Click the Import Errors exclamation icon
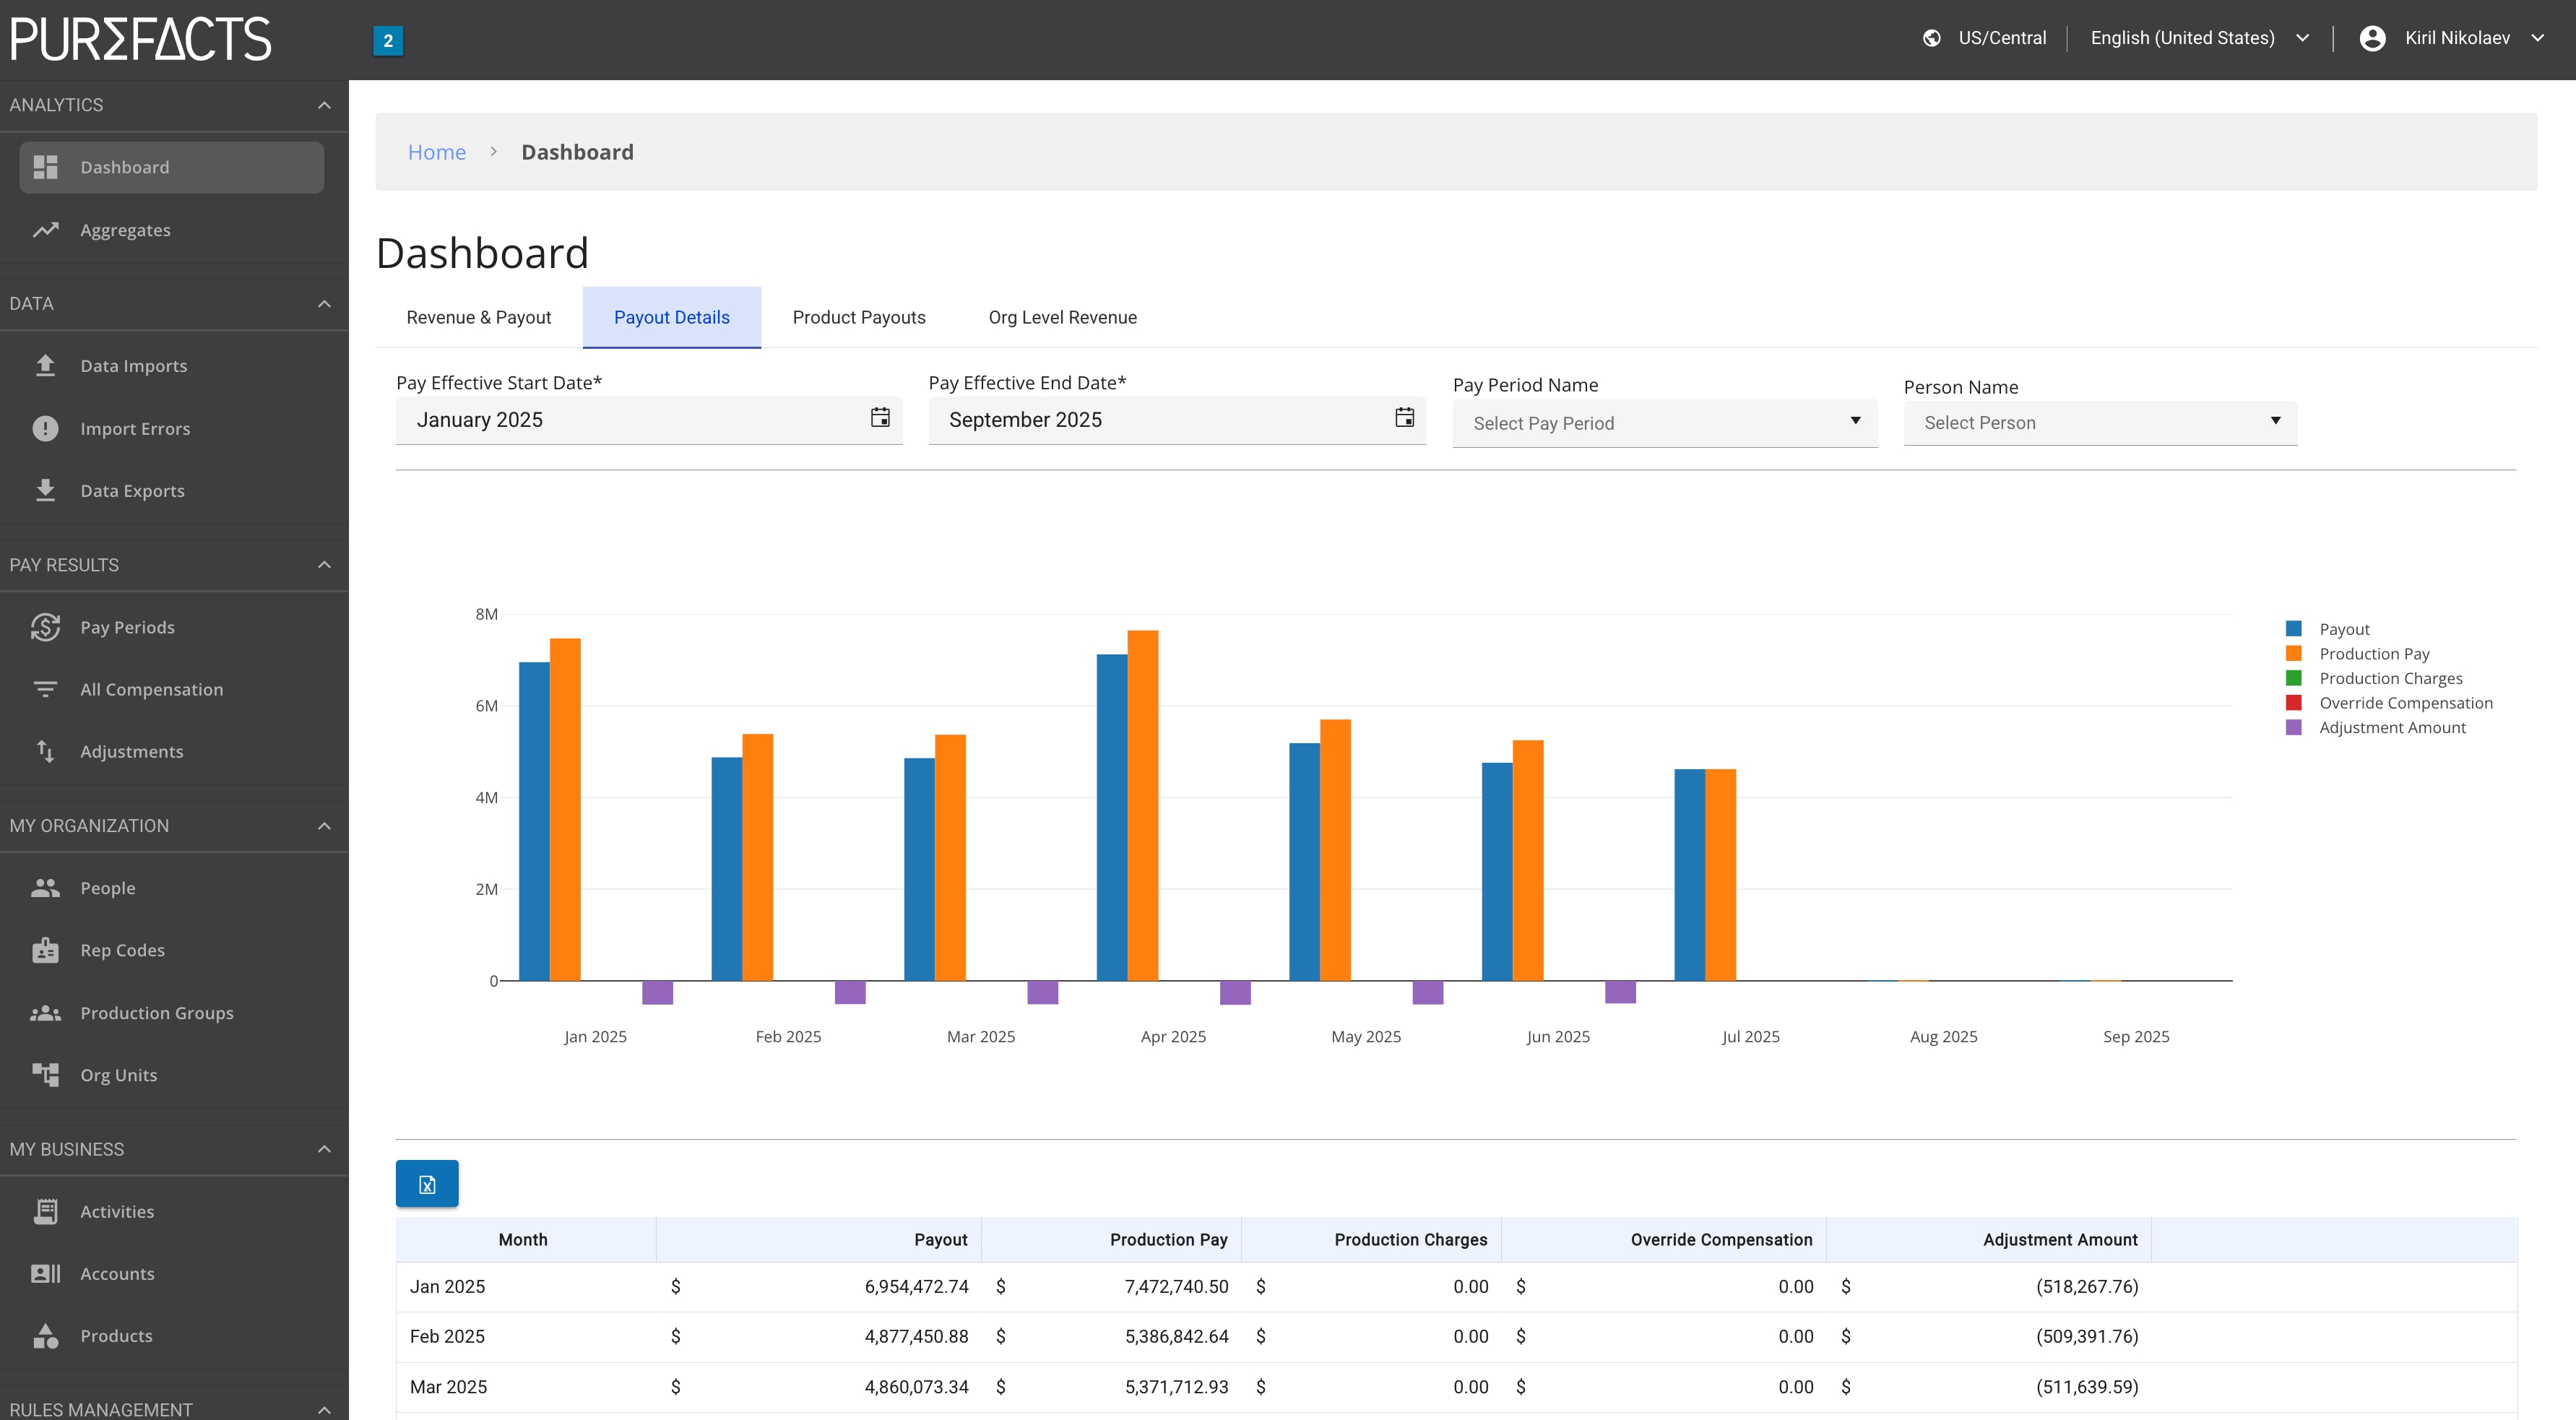2576x1420 pixels. pyautogui.click(x=45, y=428)
